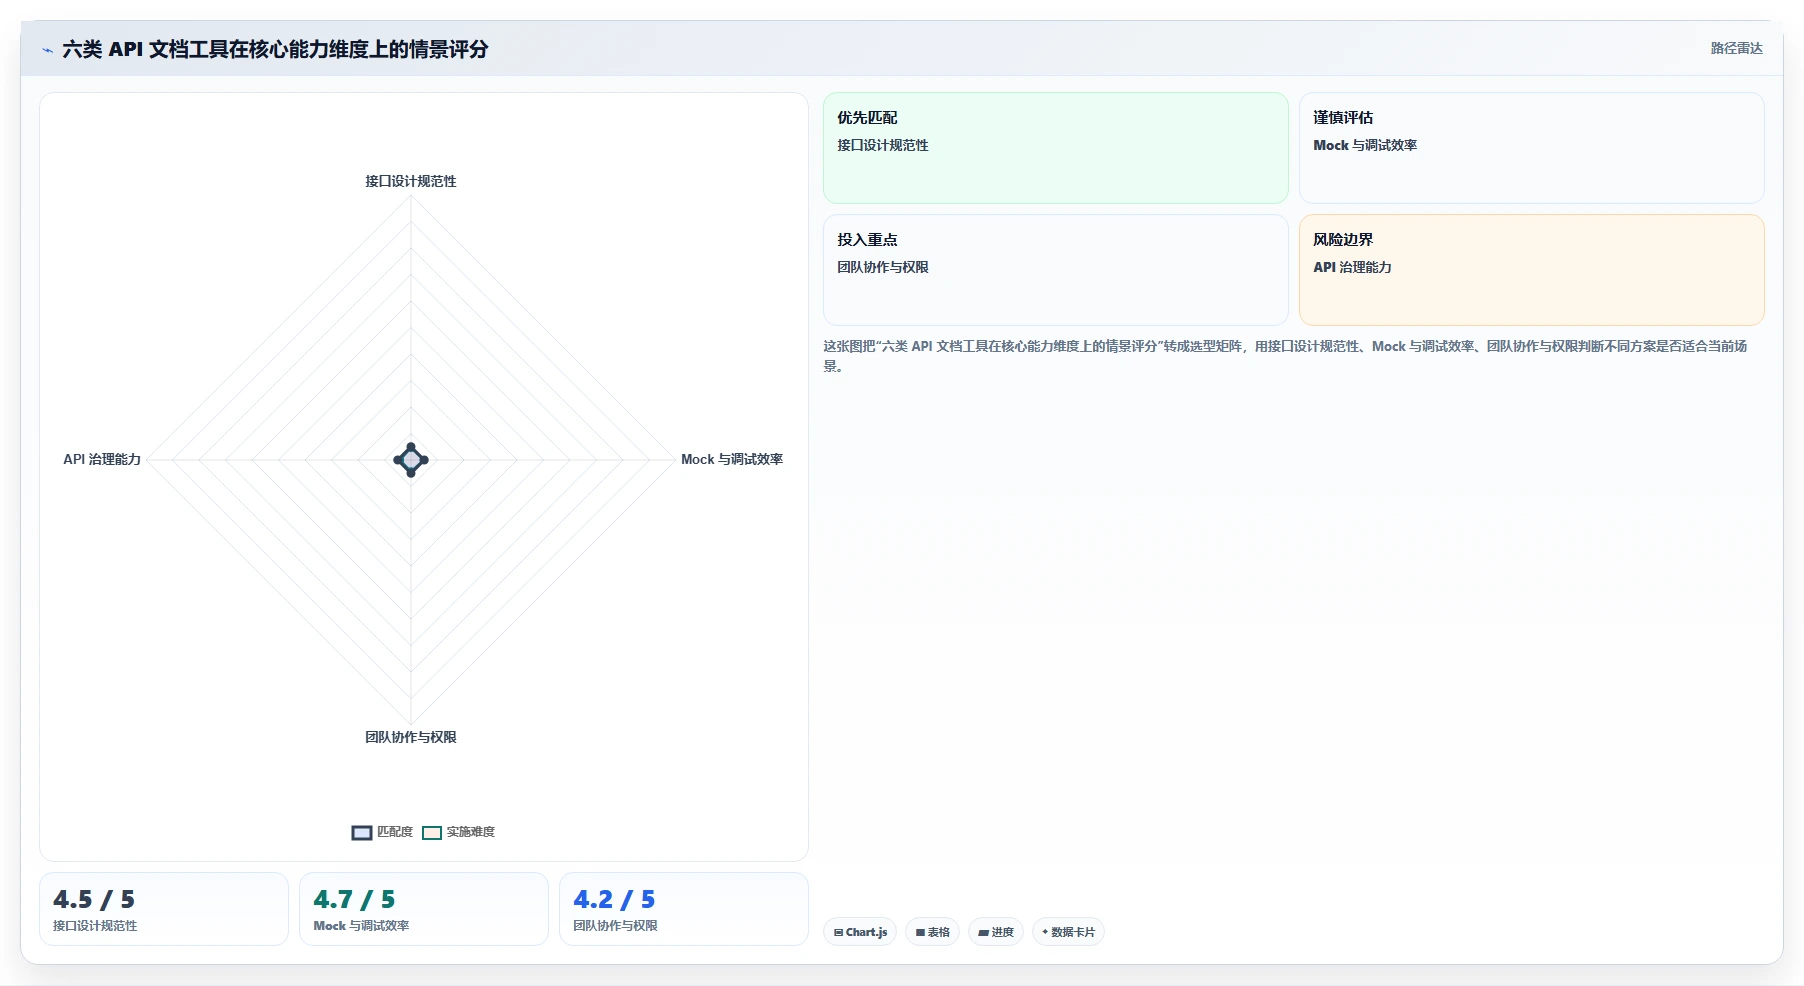Click the description paragraph starting 这张图把
Viewport: 1804px width, 986px height.
[1285, 356]
